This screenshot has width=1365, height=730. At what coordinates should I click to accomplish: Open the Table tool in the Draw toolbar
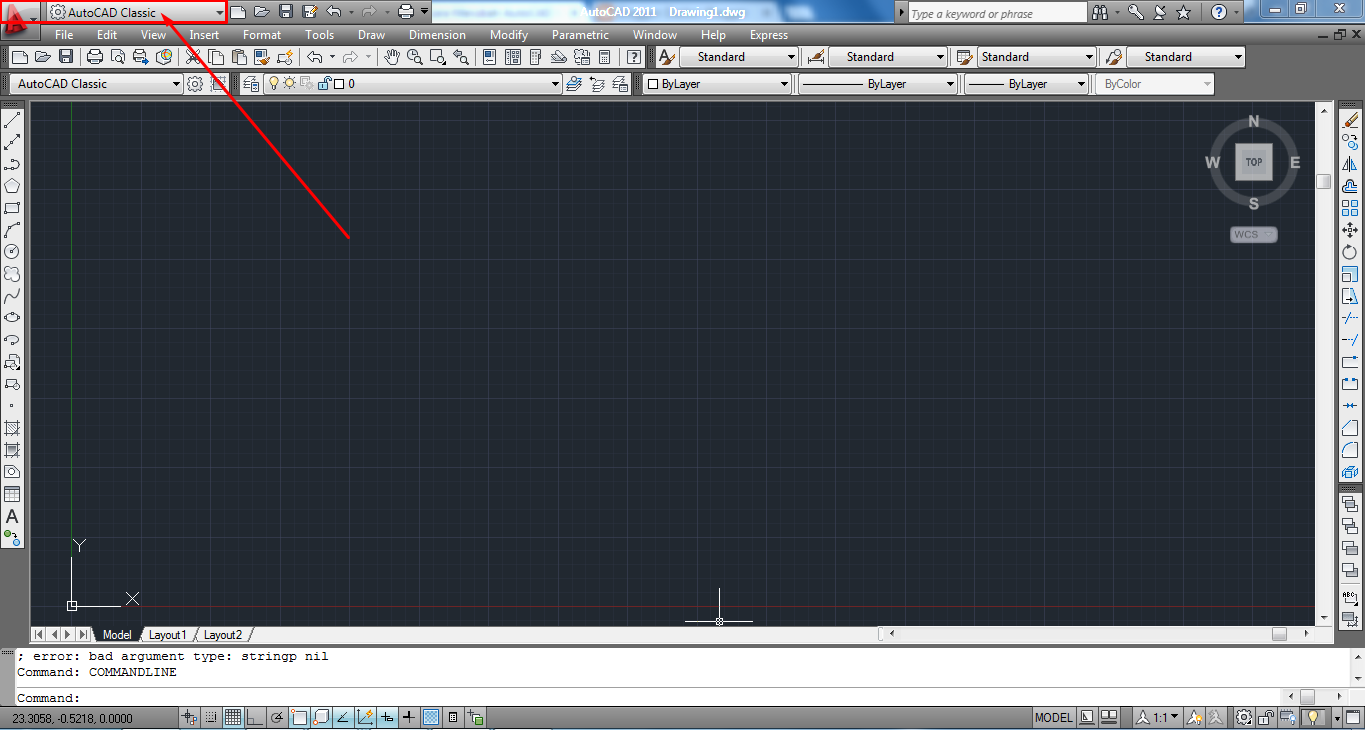click(12, 494)
